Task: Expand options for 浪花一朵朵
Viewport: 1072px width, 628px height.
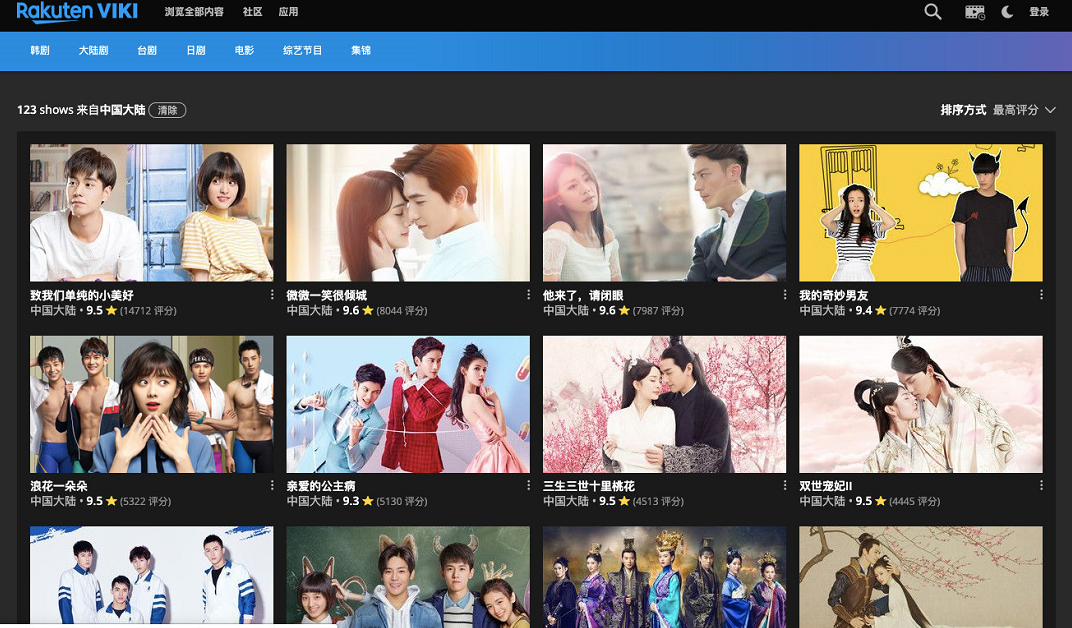Action: 272,485
